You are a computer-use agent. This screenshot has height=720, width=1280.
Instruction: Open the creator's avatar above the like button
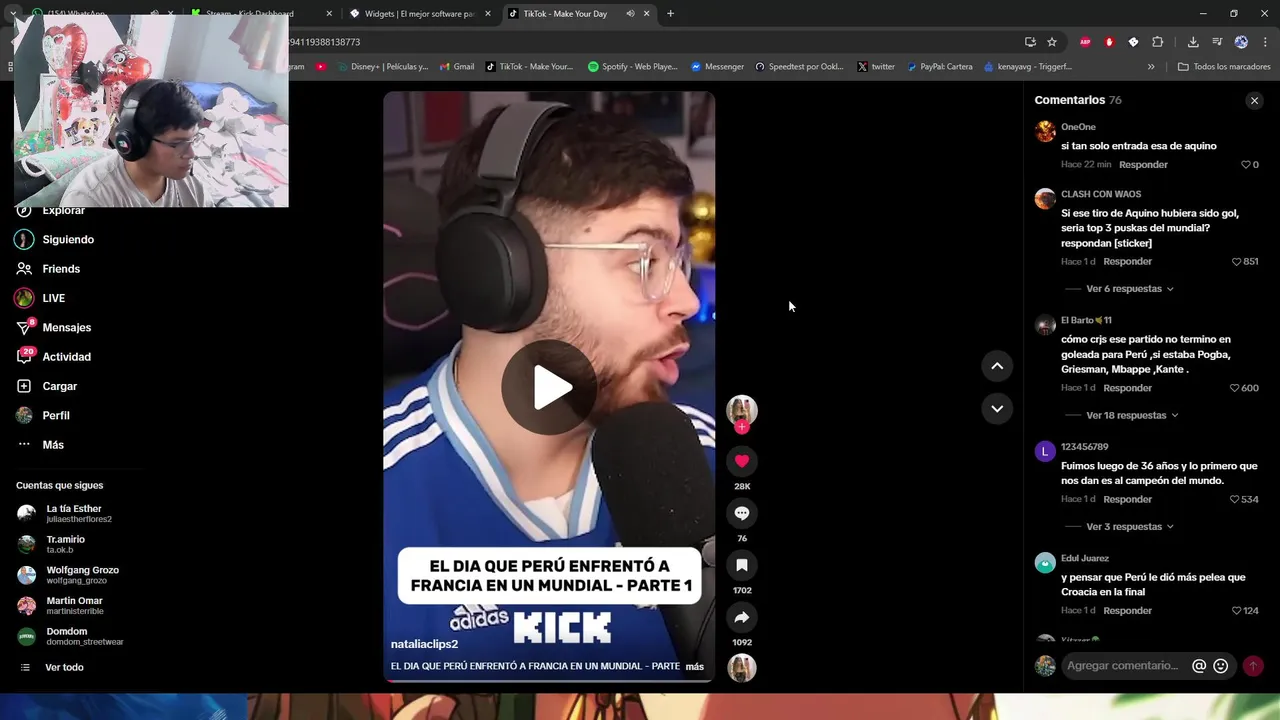tap(742, 410)
